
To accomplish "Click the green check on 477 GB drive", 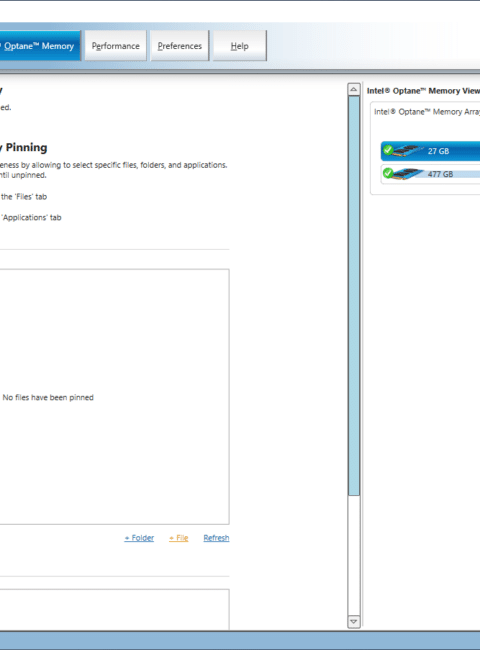I will [388, 172].
